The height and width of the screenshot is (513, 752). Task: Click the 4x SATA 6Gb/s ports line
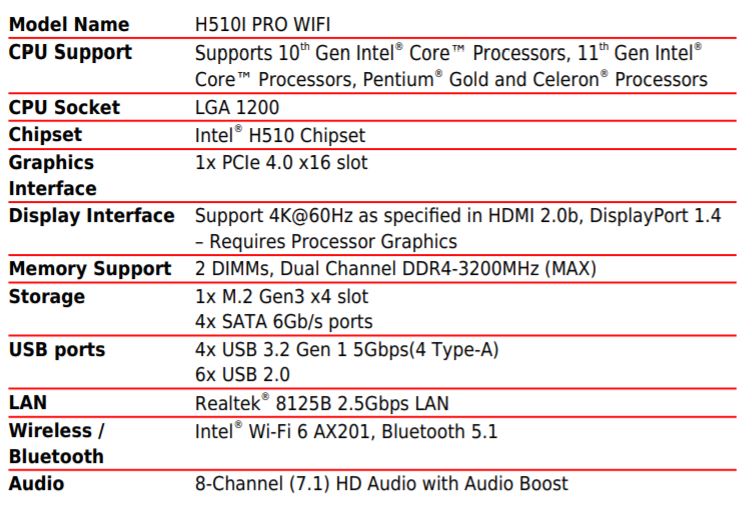283,322
